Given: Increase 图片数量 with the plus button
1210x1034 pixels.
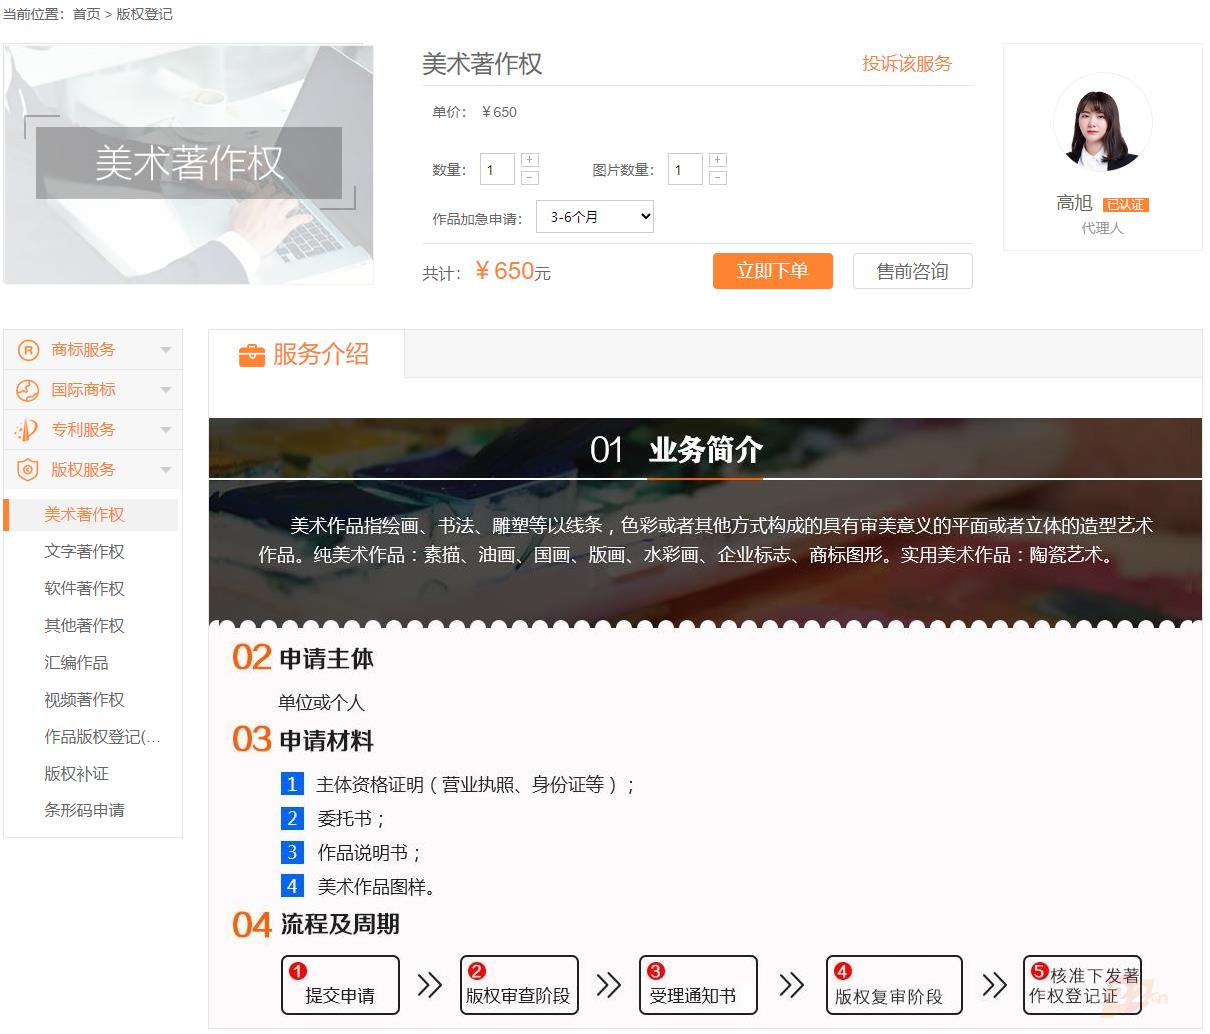Looking at the screenshot, I should tap(717, 160).
